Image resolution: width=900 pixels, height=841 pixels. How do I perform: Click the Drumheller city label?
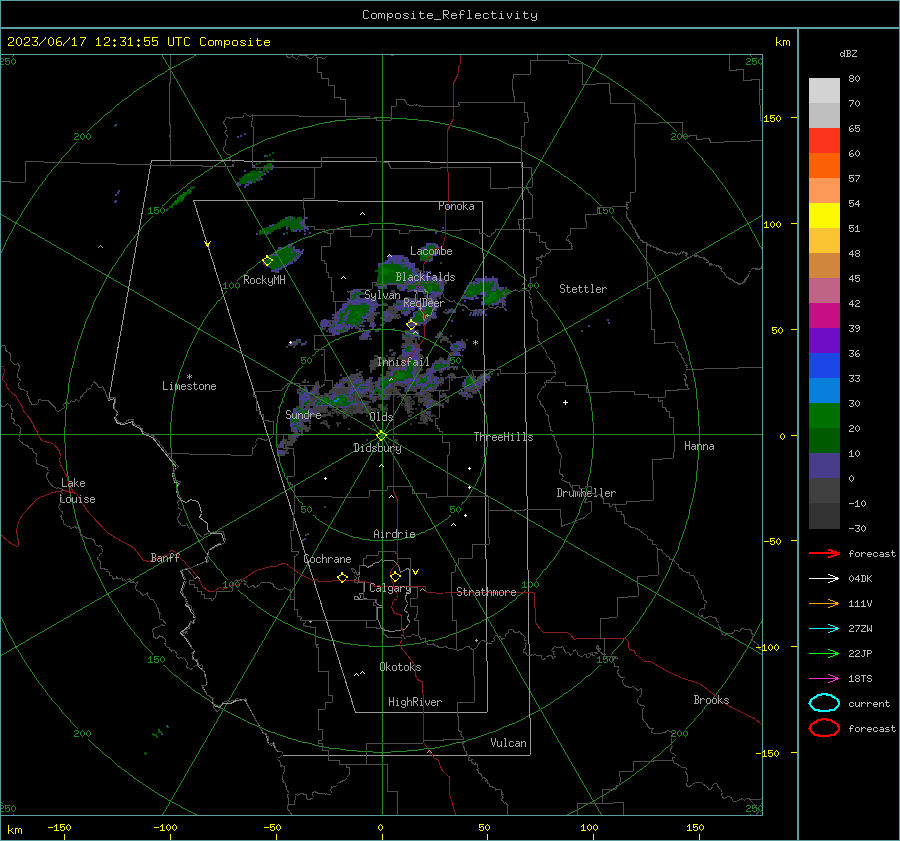coord(586,493)
